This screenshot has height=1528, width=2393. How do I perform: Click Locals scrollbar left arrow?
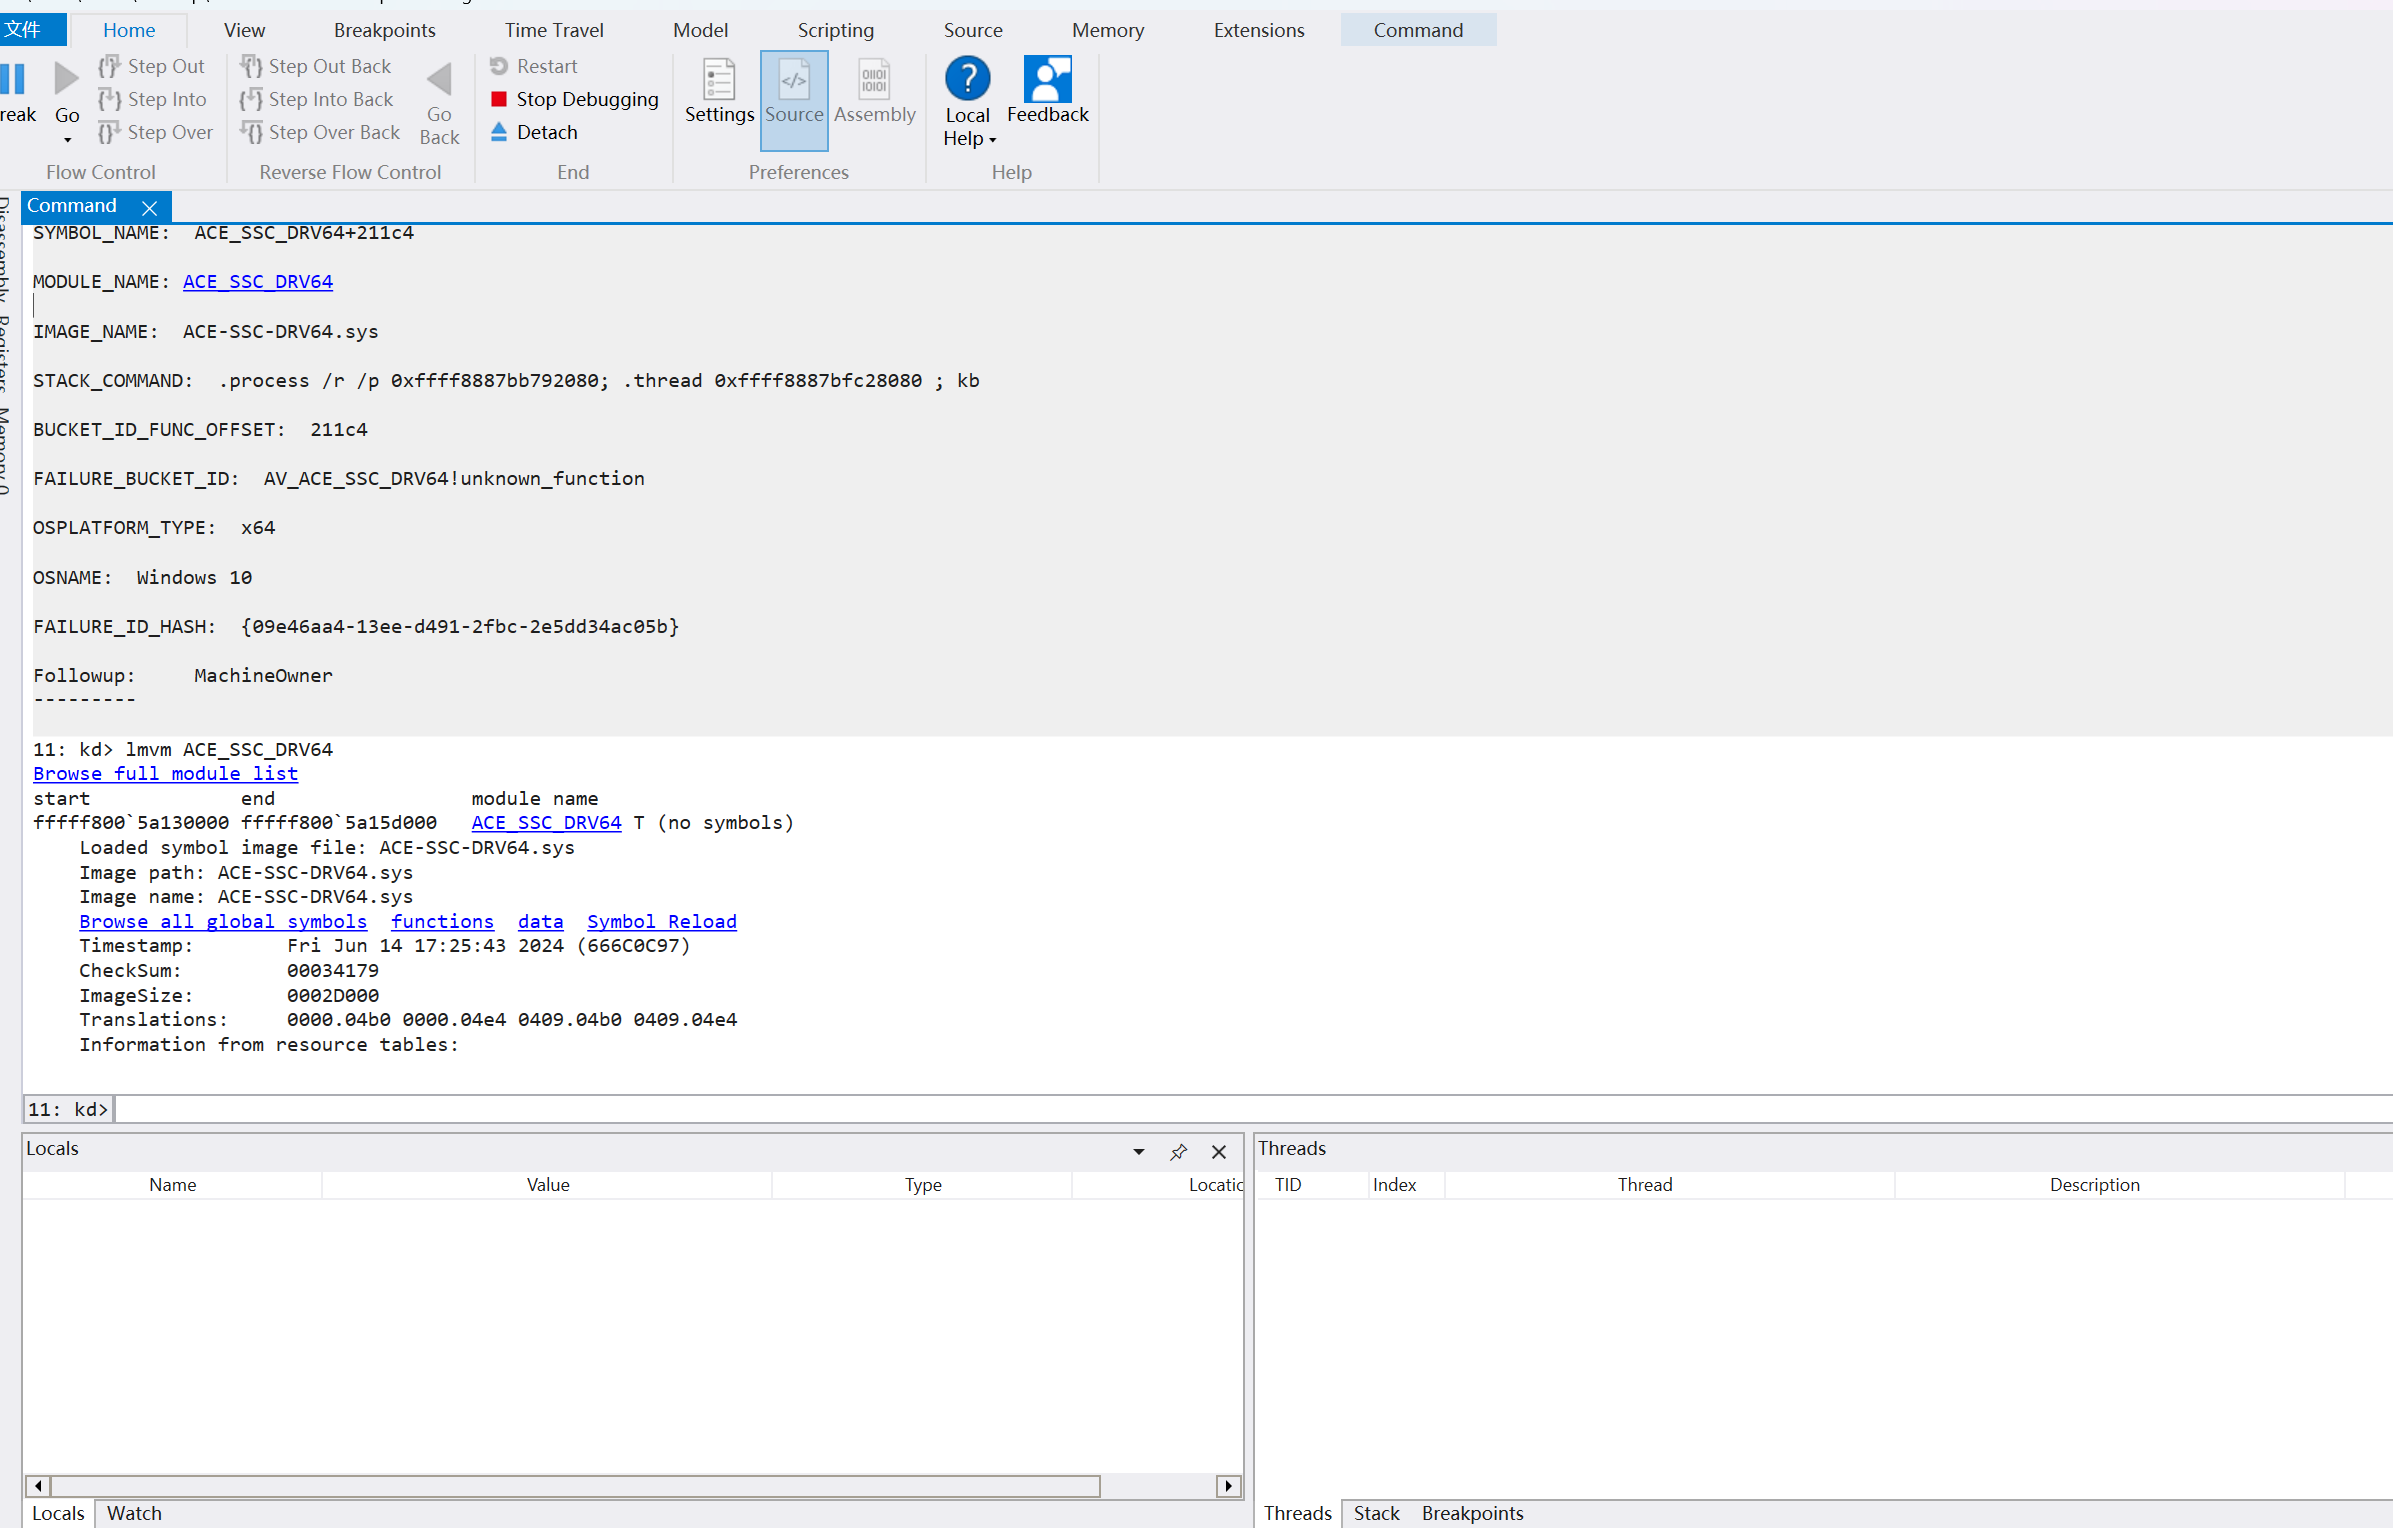pos(37,1486)
